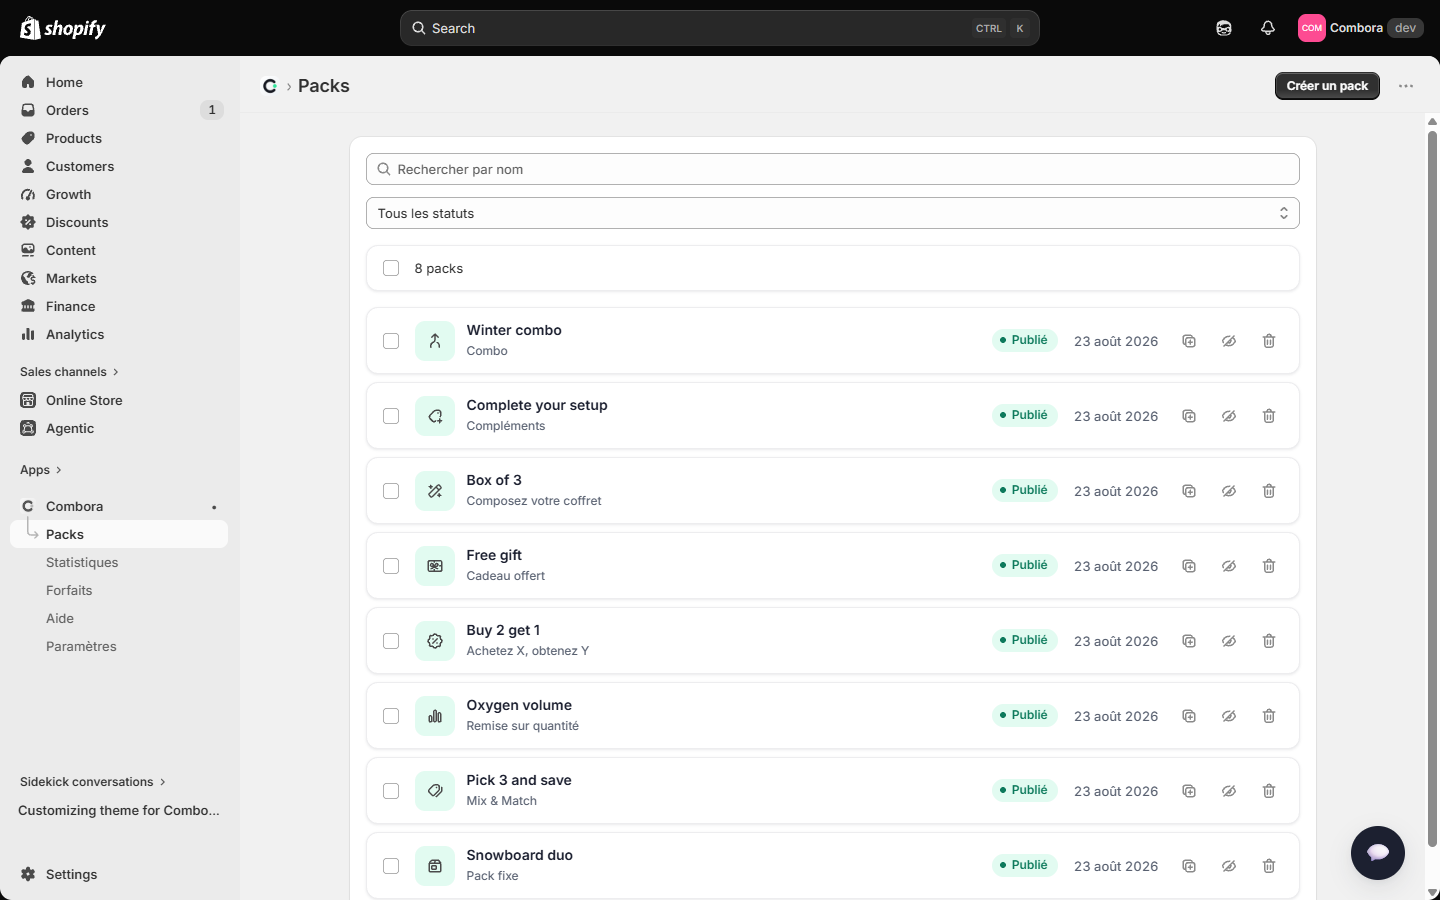
Task: Expand the Sales channels section
Action: point(69,372)
